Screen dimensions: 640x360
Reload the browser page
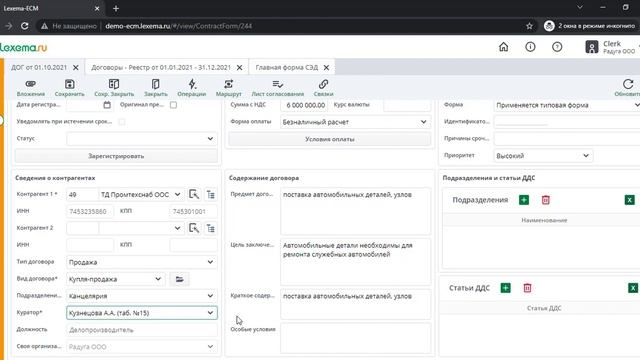coord(24,26)
